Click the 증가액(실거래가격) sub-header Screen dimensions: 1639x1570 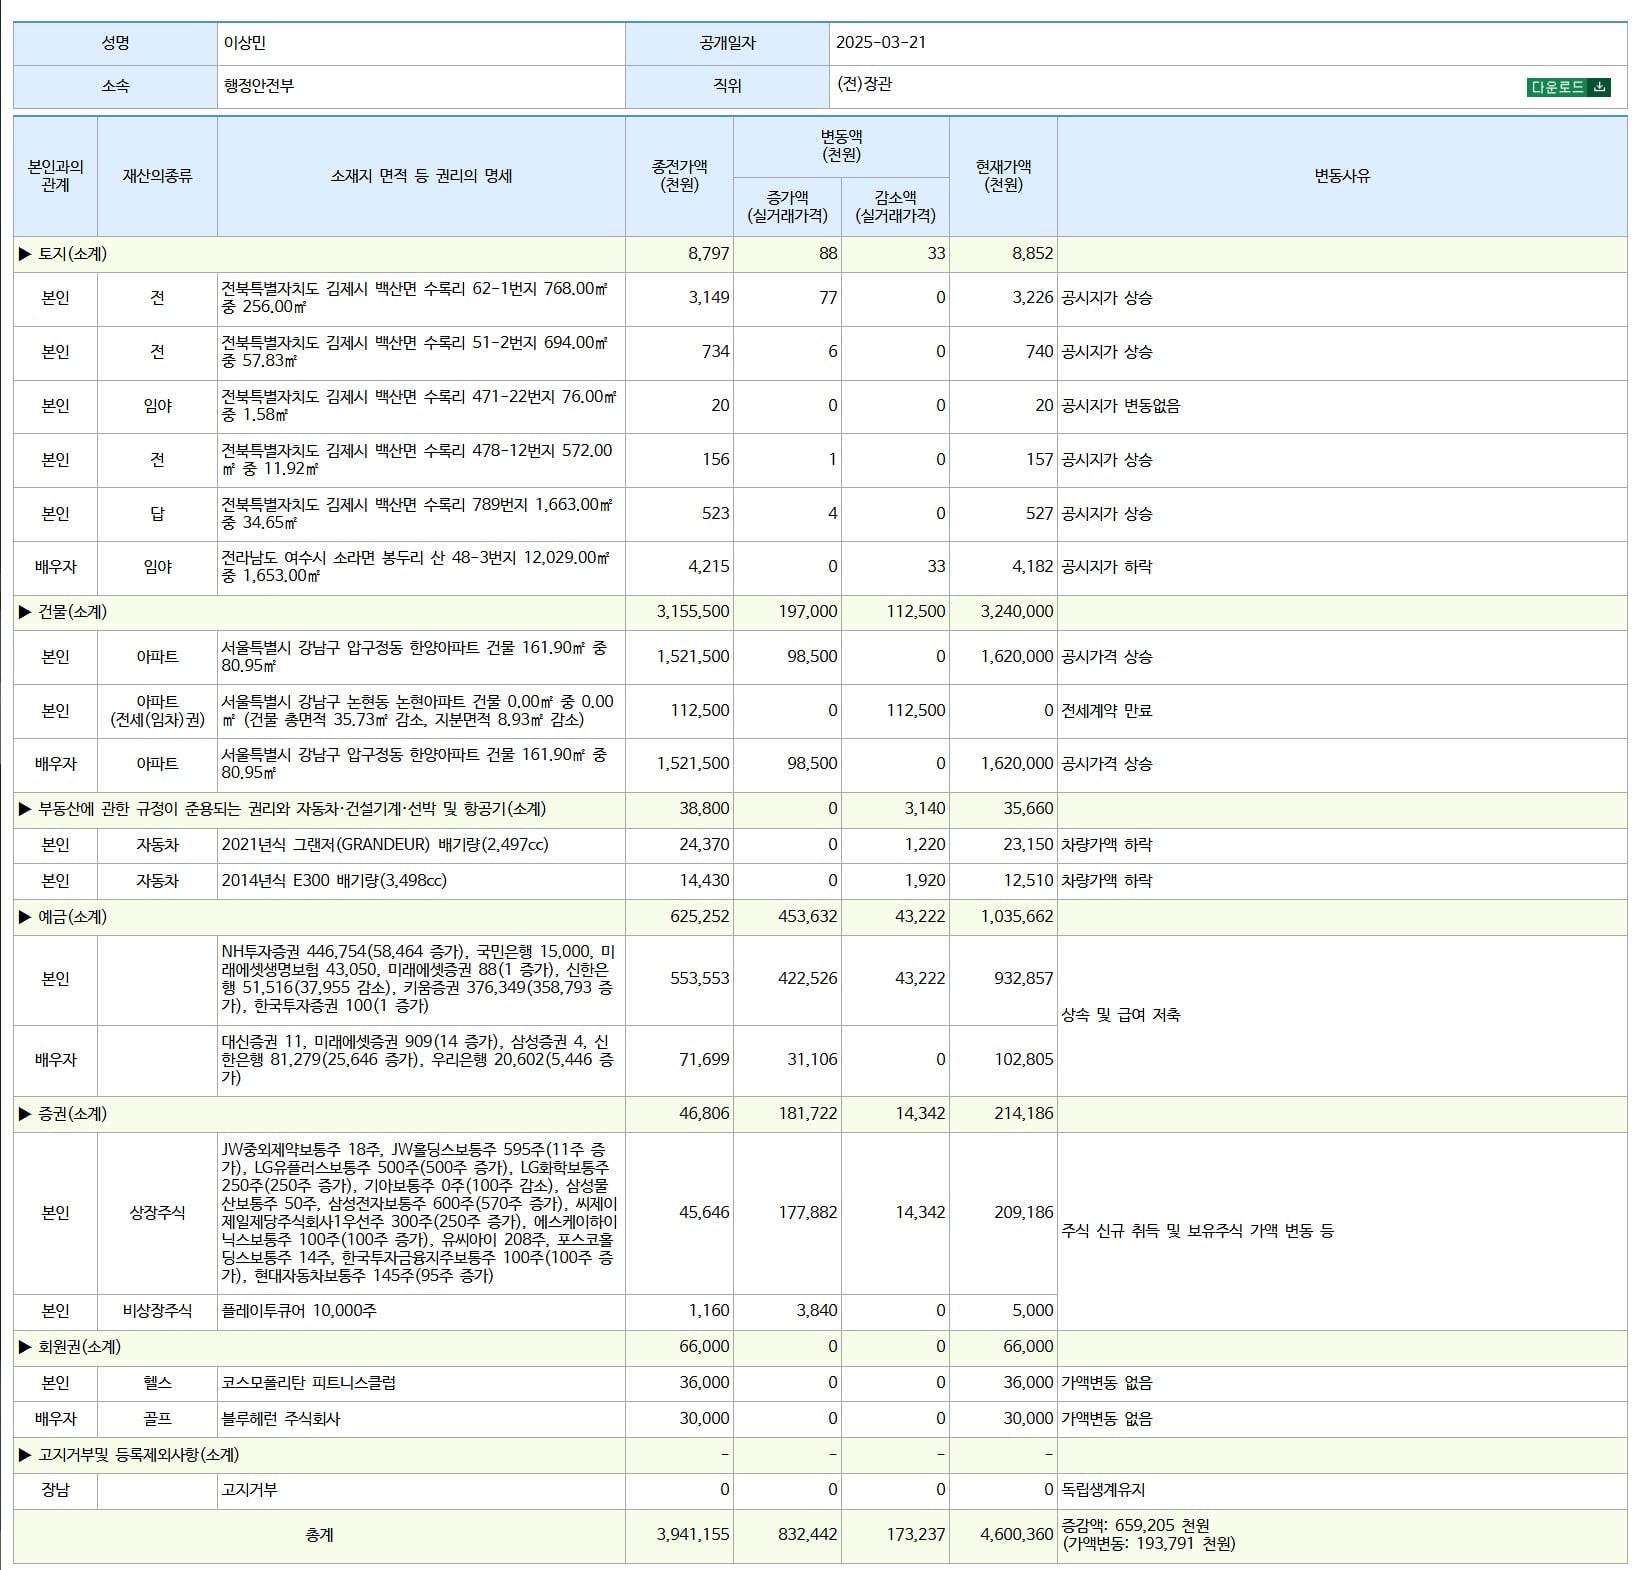787,207
